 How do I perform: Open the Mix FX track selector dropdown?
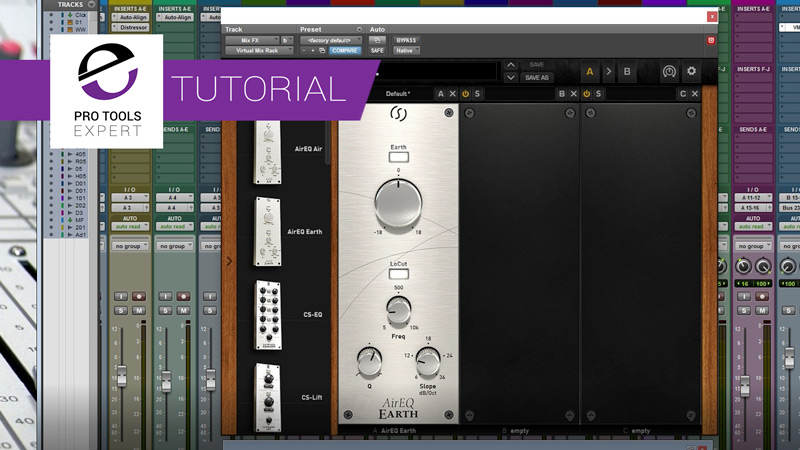click(252, 40)
